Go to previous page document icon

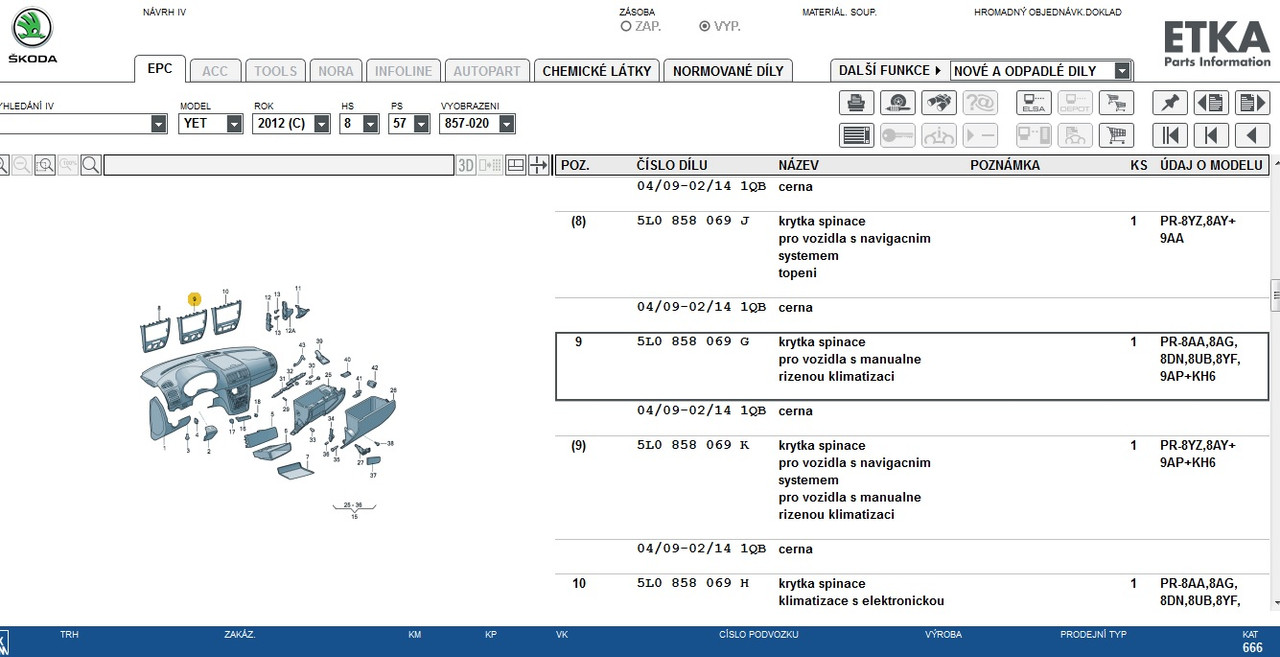point(1211,103)
